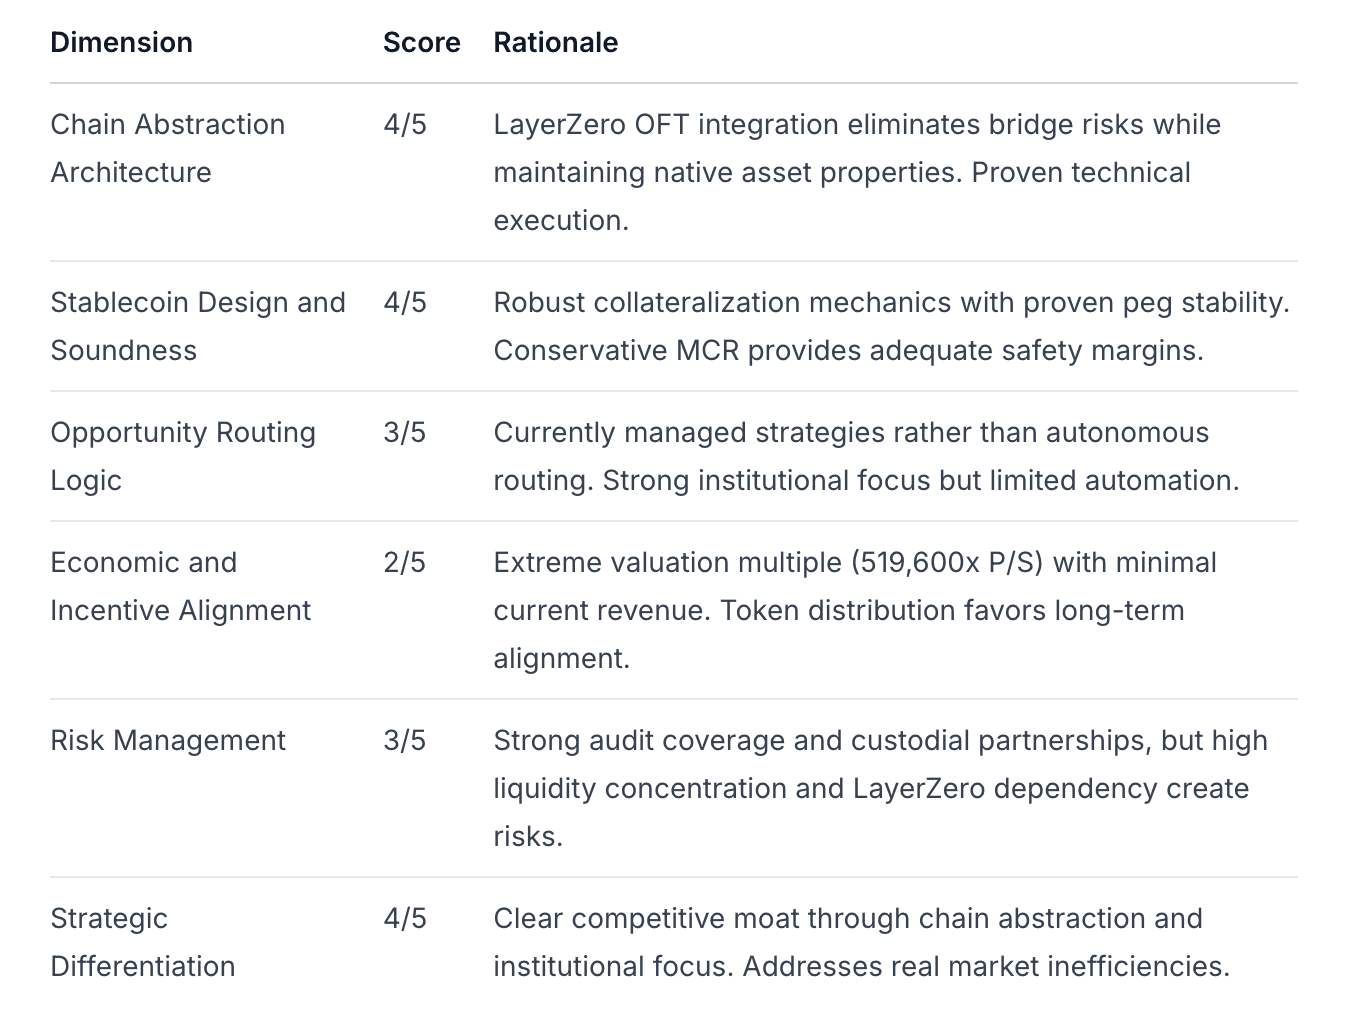Screen dimensions: 1352x1014
Task: Click the Dimension column header
Action: pyautogui.click(x=122, y=42)
